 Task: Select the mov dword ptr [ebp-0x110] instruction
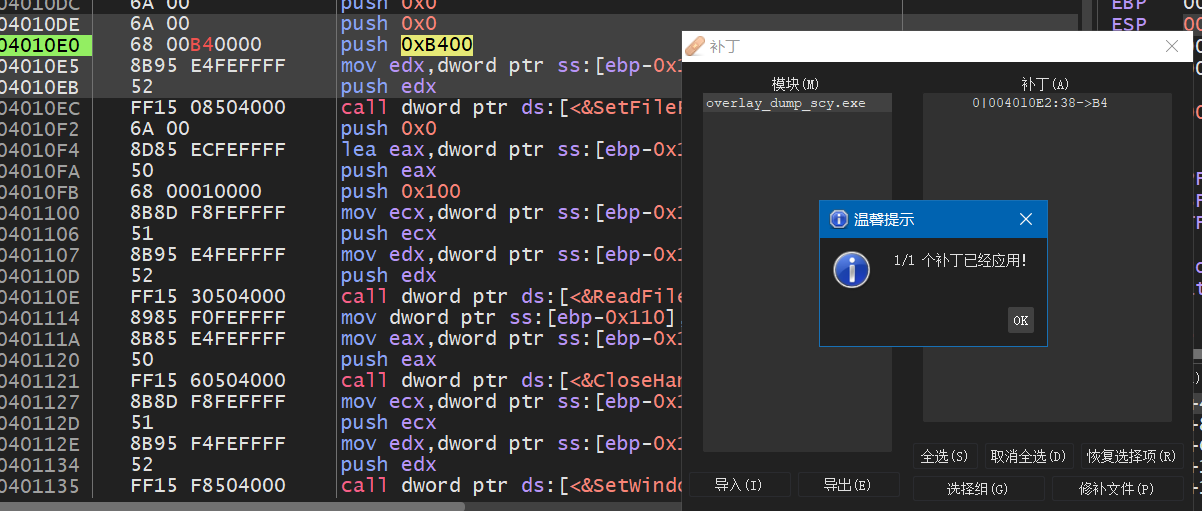pyautogui.click(x=511, y=317)
